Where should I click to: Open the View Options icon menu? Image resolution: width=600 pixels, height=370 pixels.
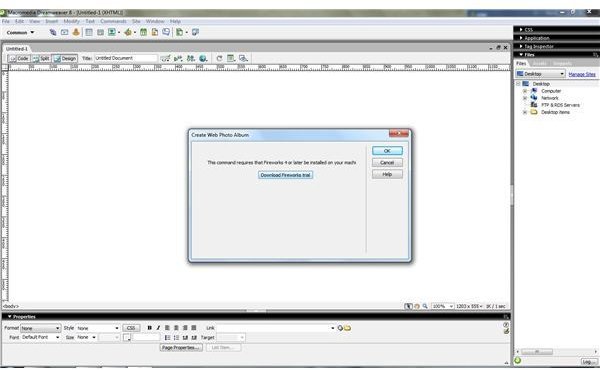point(231,58)
